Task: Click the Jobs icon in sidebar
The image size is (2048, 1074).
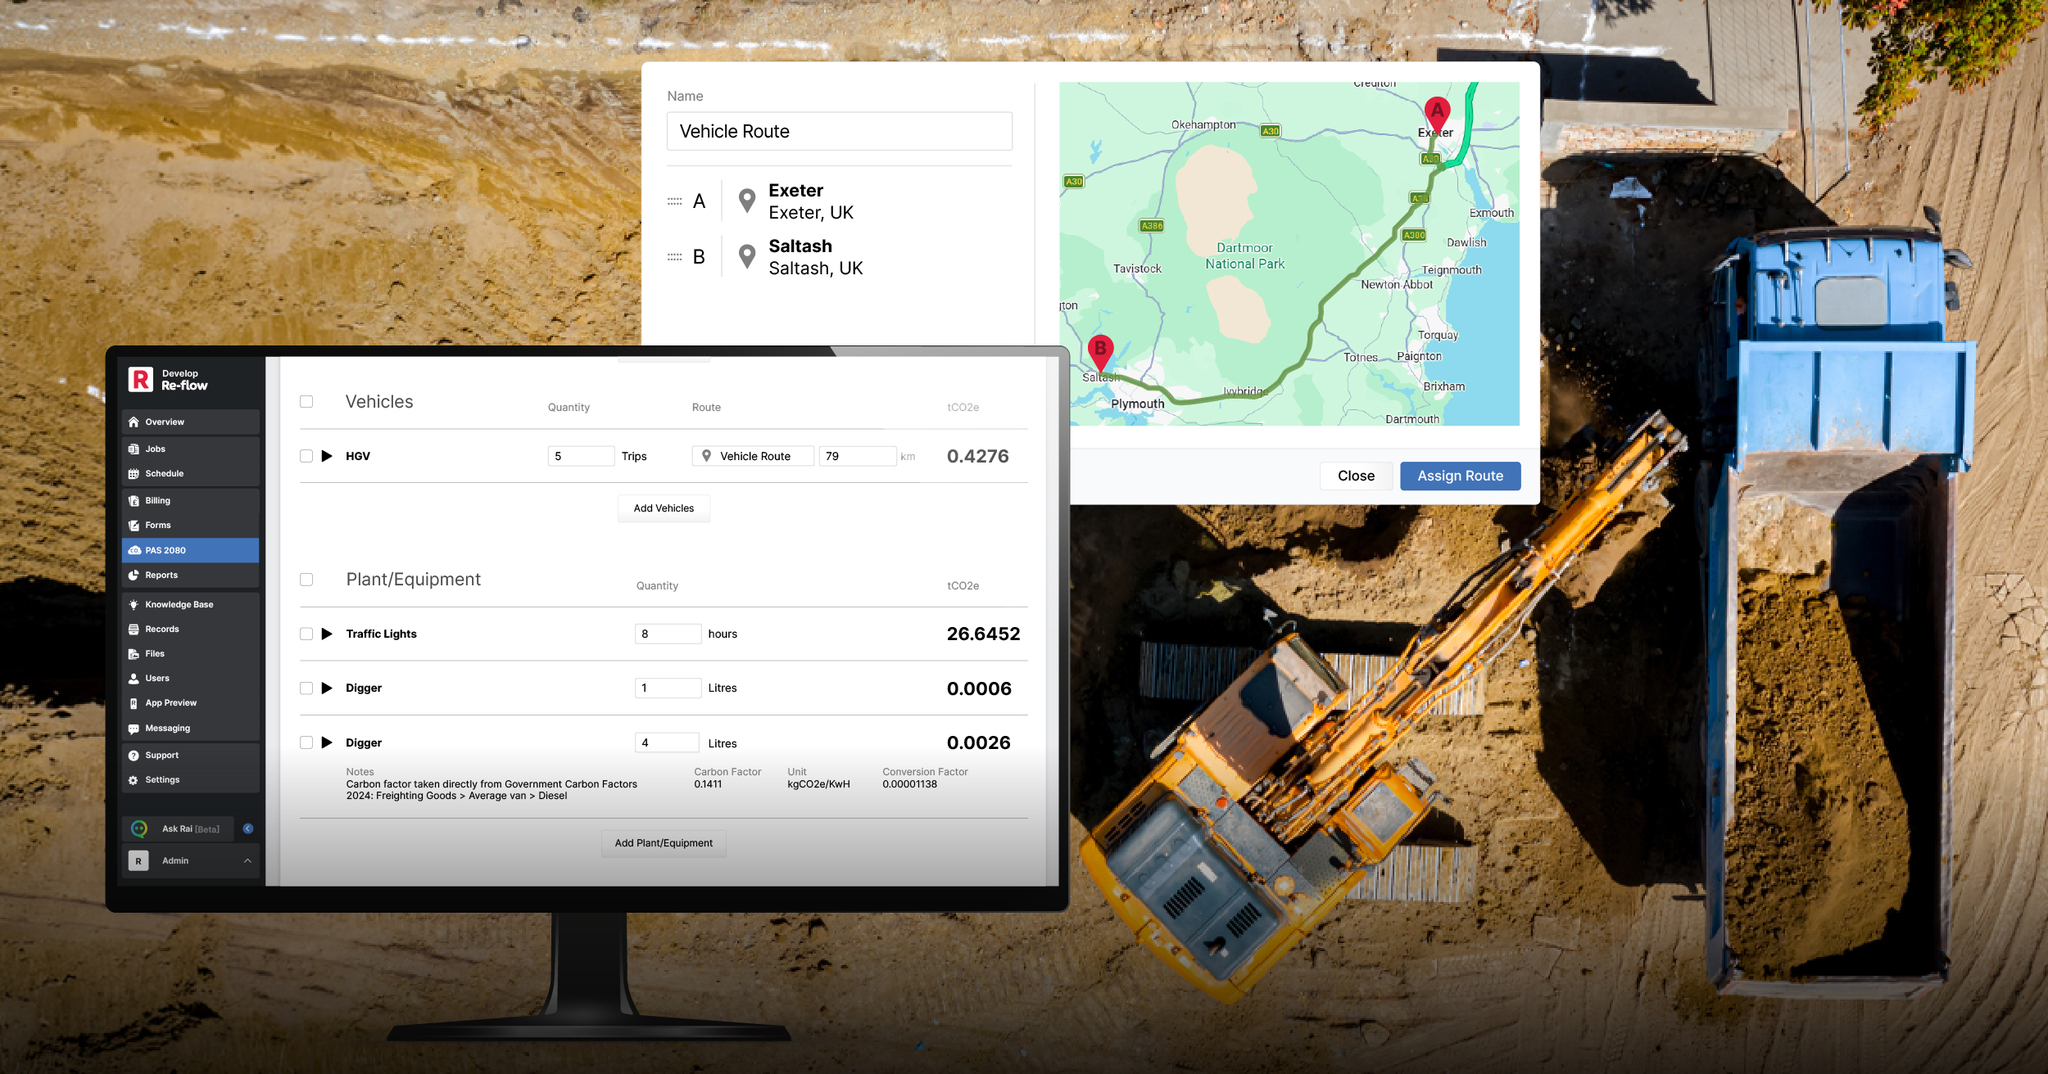Action: click(134, 449)
